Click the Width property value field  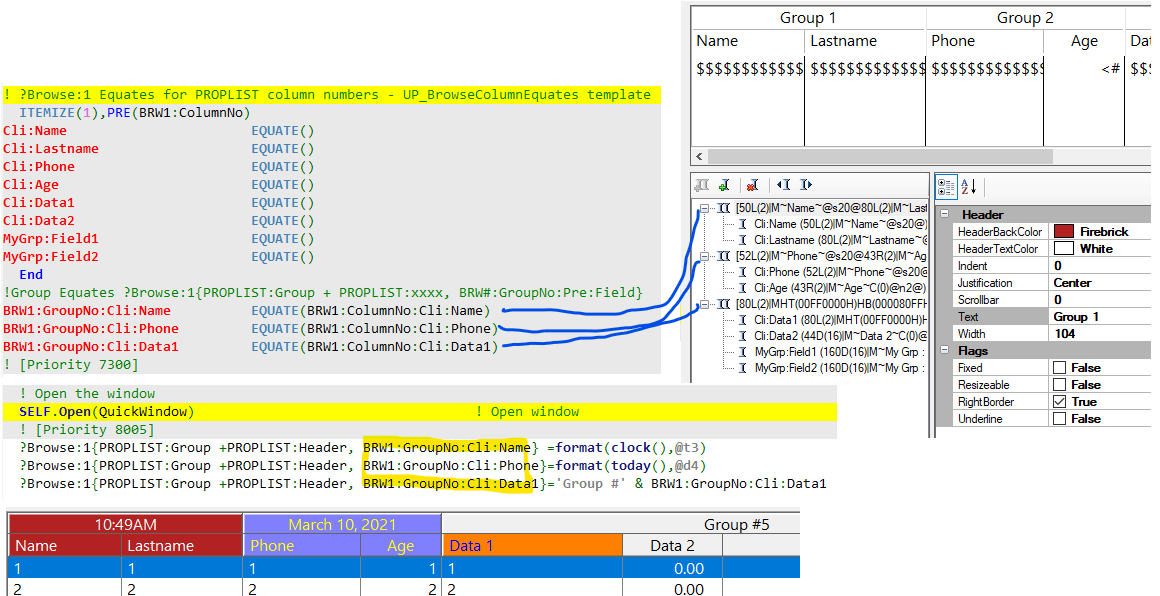point(1100,334)
